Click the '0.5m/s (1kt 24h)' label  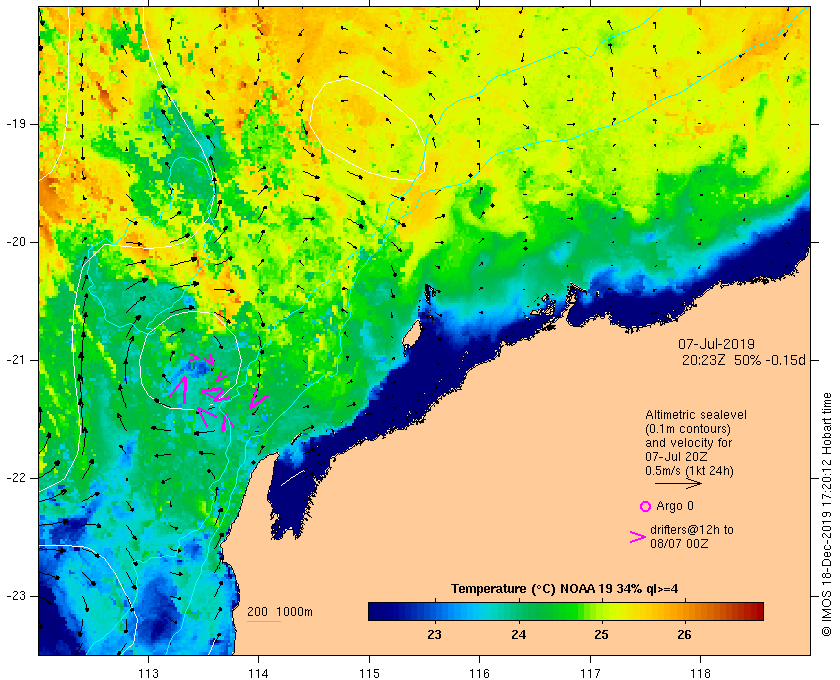tap(689, 471)
